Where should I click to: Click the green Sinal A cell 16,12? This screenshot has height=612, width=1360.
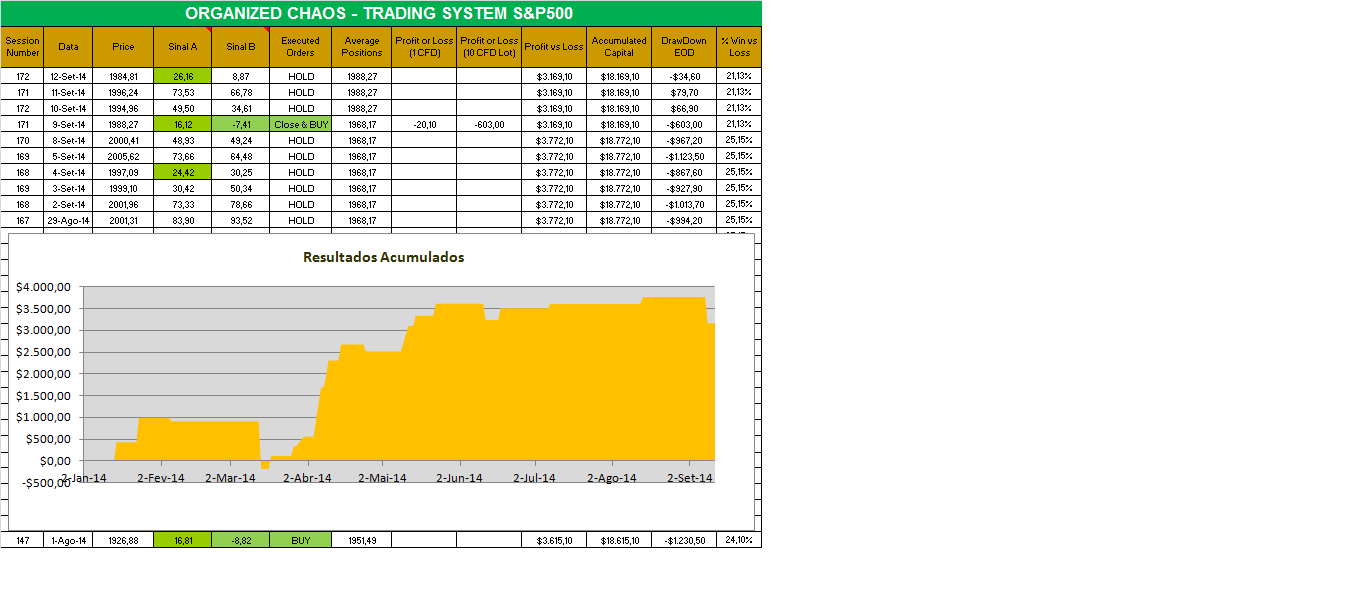[183, 124]
